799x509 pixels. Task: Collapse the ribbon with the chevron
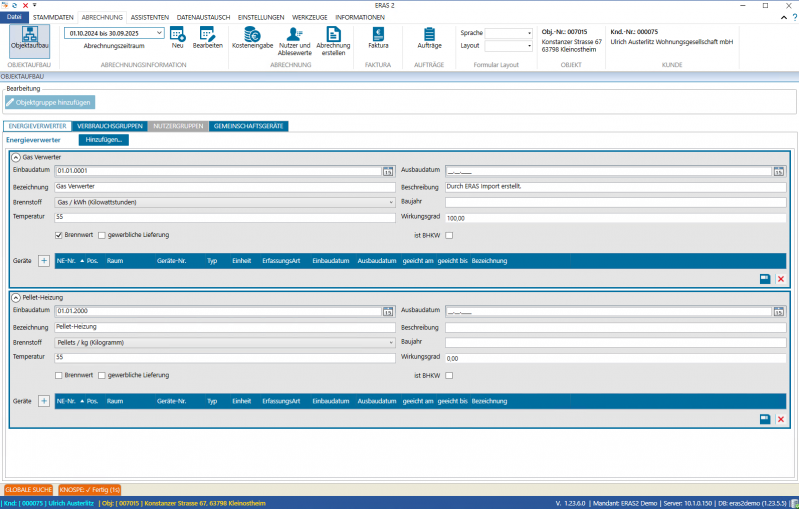point(784,17)
